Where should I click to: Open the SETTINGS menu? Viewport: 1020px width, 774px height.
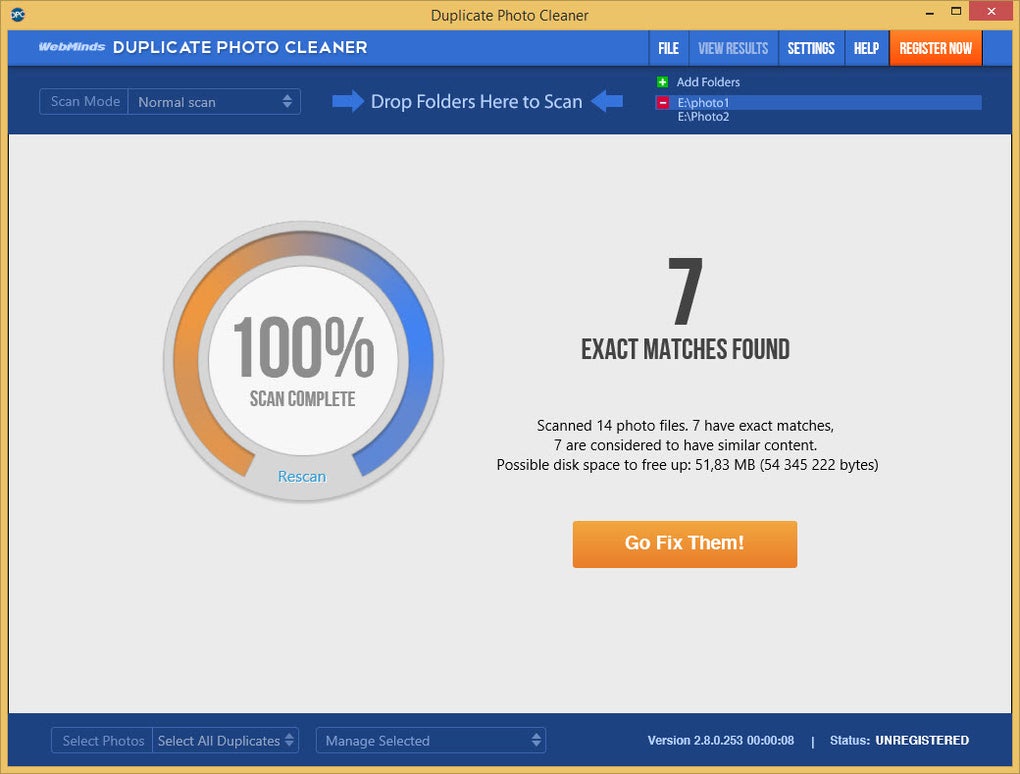[811, 48]
